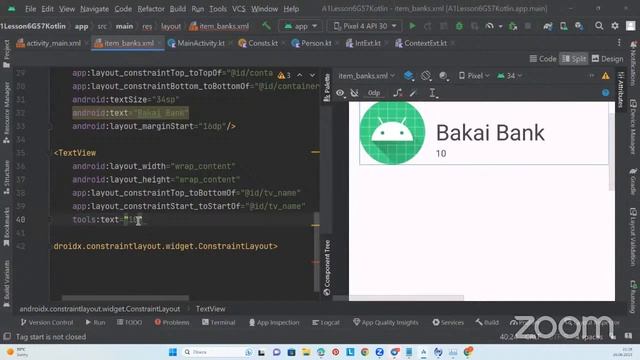Go to previous highlighted error arrow
Image resolution: width=640 pixels, height=360 pixels.
point(300,75)
